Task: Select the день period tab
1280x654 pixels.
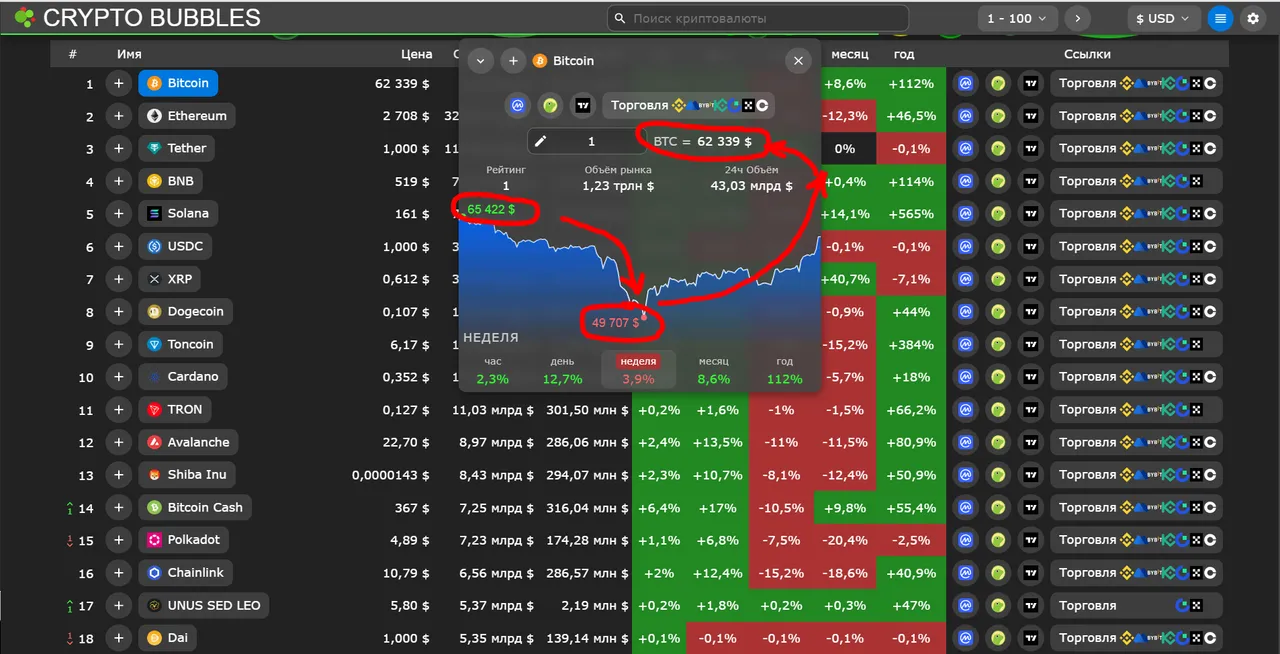Action: 562,370
